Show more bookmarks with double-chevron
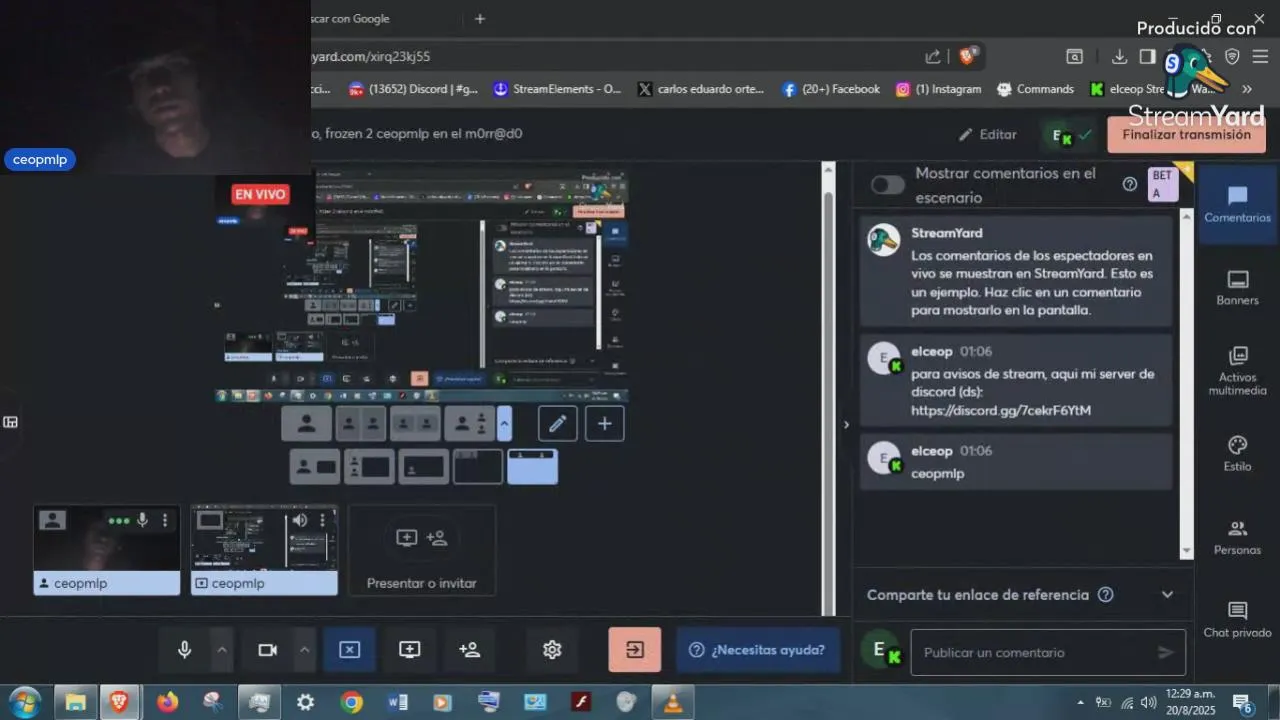The height and width of the screenshot is (720, 1280). (1246, 89)
